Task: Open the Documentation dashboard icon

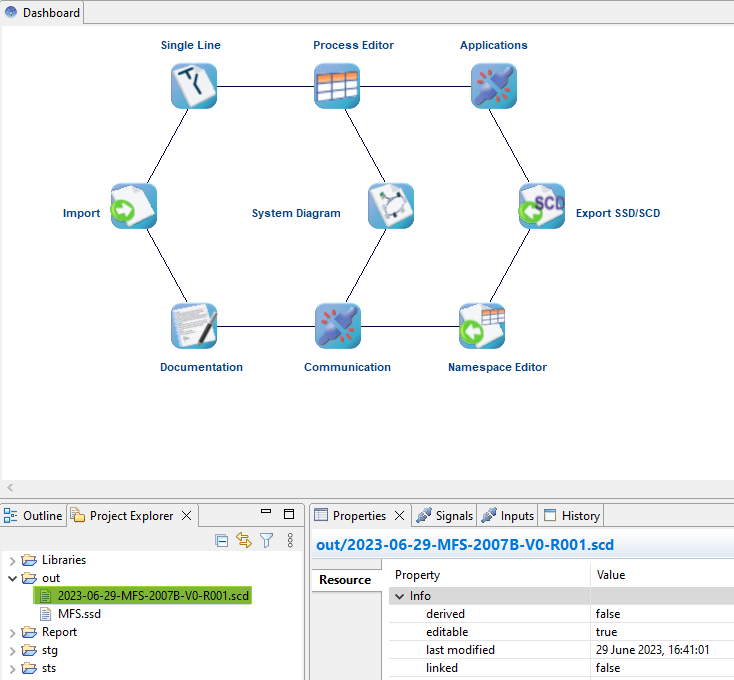Action: click(x=193, y=326)
